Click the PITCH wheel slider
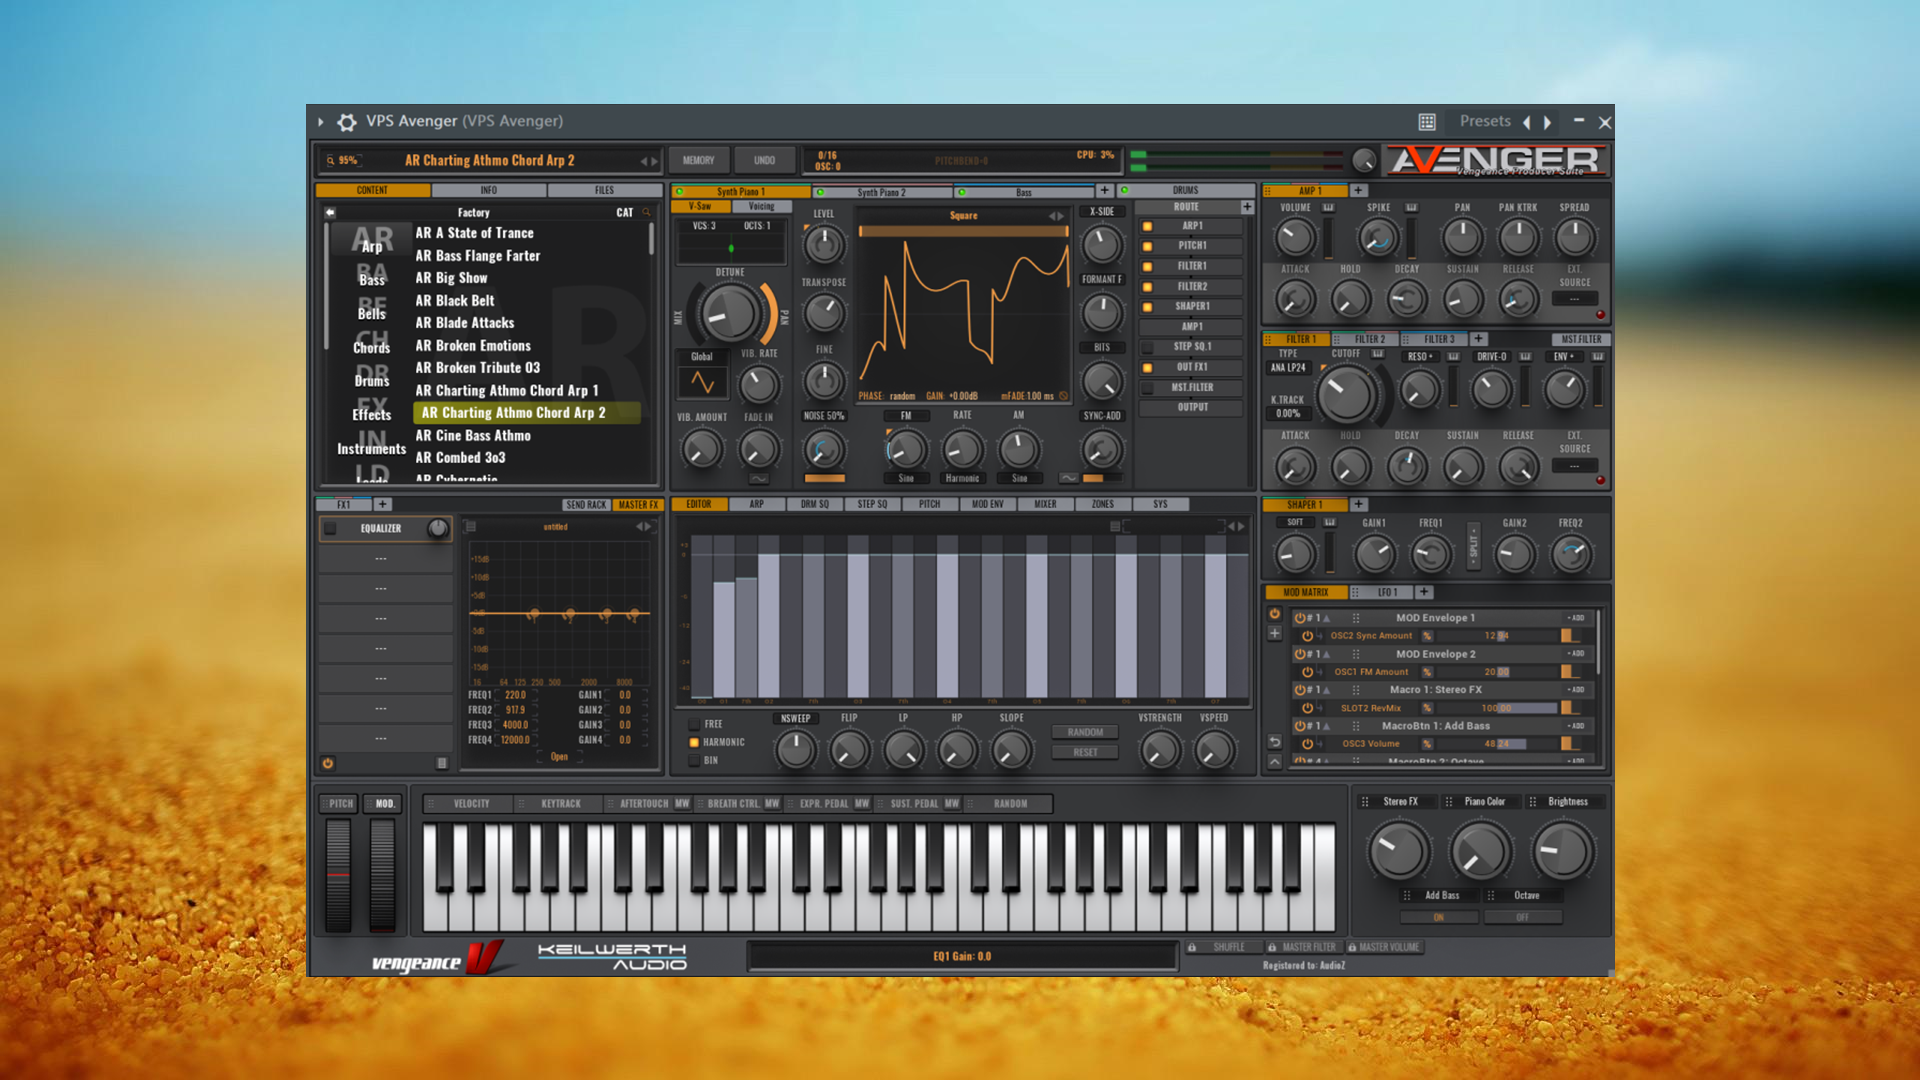 tap(338, 875)
